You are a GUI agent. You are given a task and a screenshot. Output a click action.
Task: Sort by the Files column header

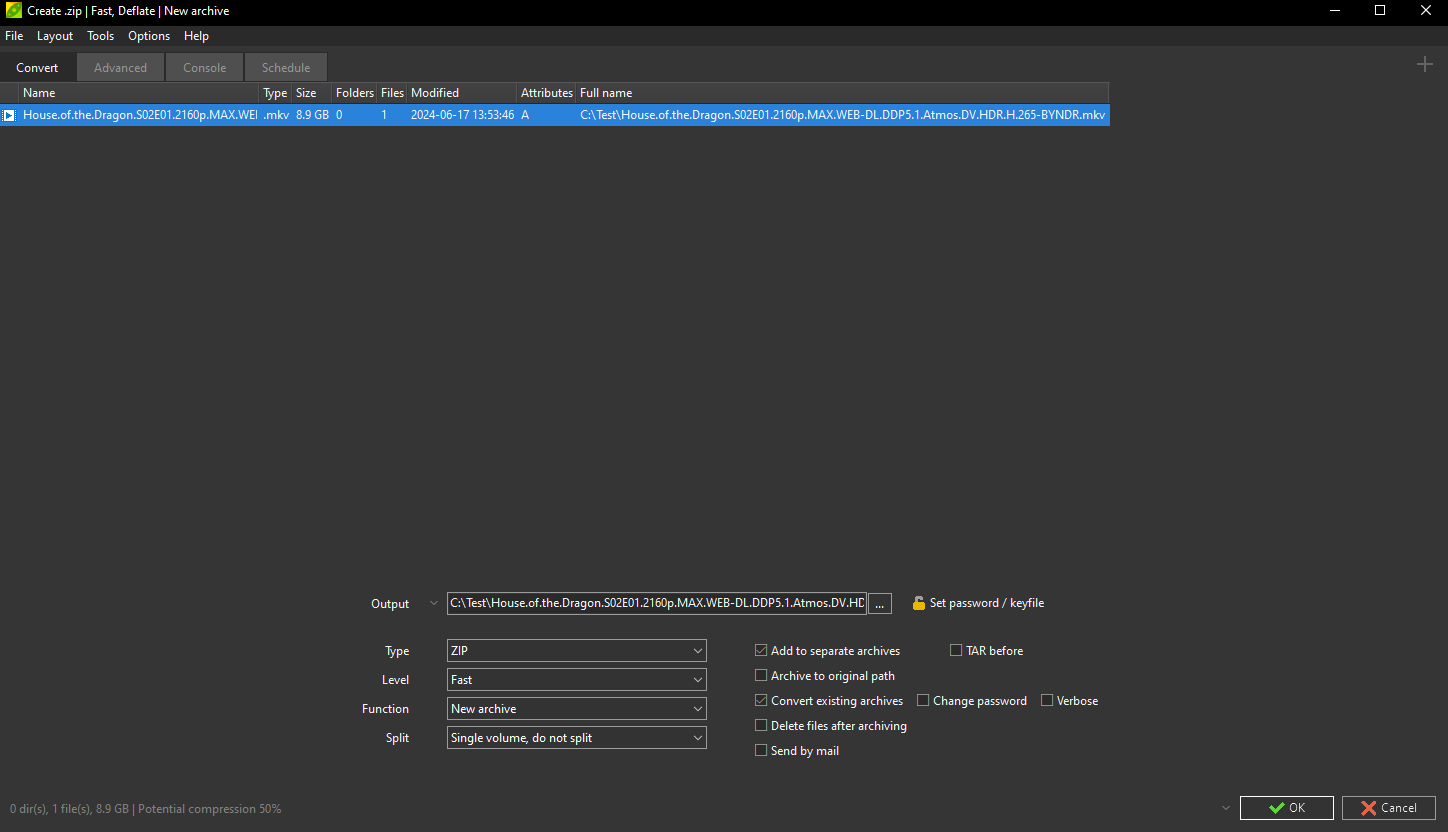pos(392,93)
